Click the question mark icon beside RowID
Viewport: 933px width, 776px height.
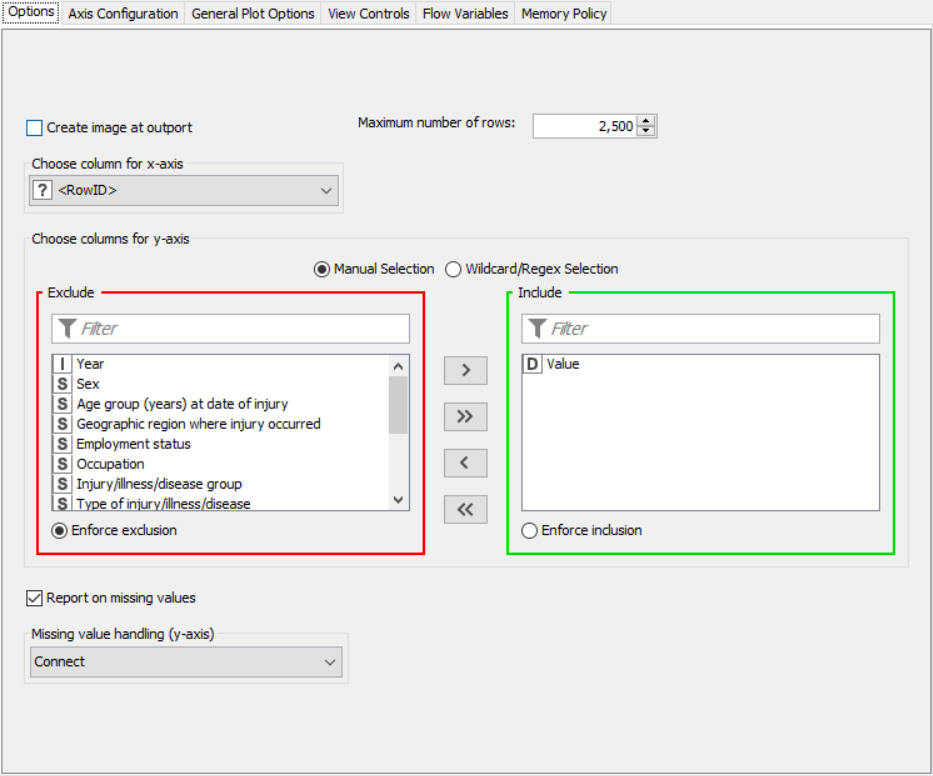[x=42, y=190]
